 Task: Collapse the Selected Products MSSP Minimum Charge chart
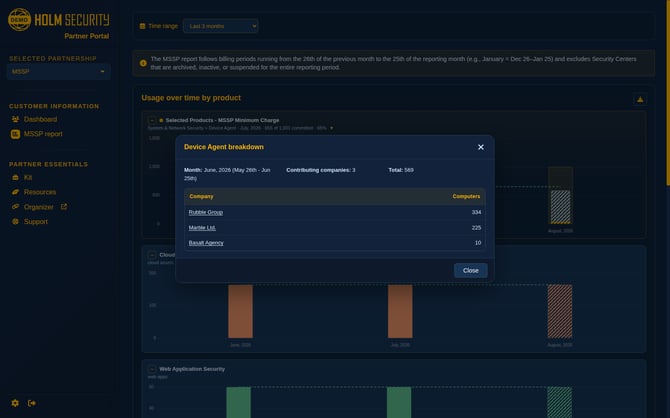click(x=152, y=121)
